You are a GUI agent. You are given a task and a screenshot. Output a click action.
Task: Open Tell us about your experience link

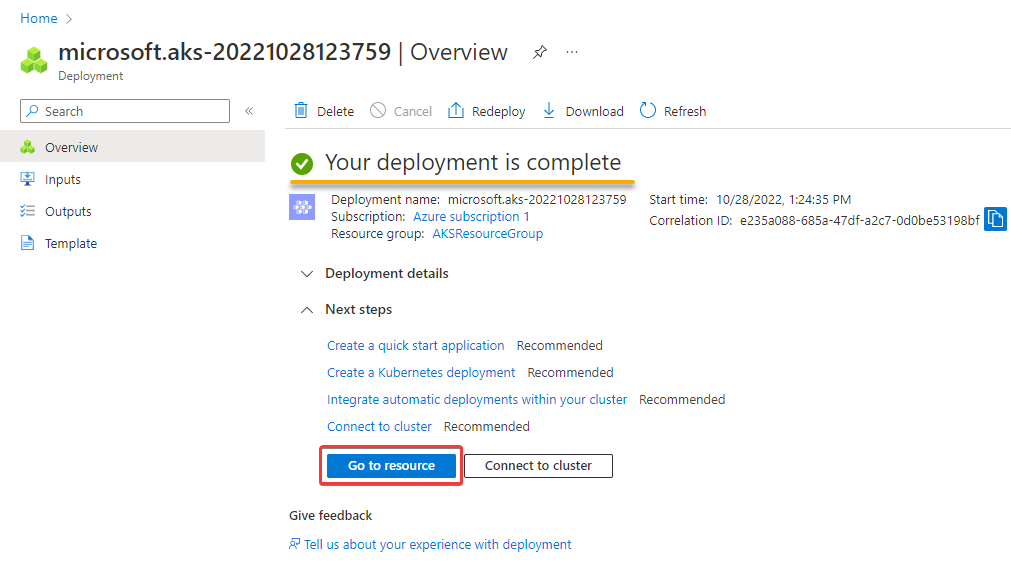437,545
